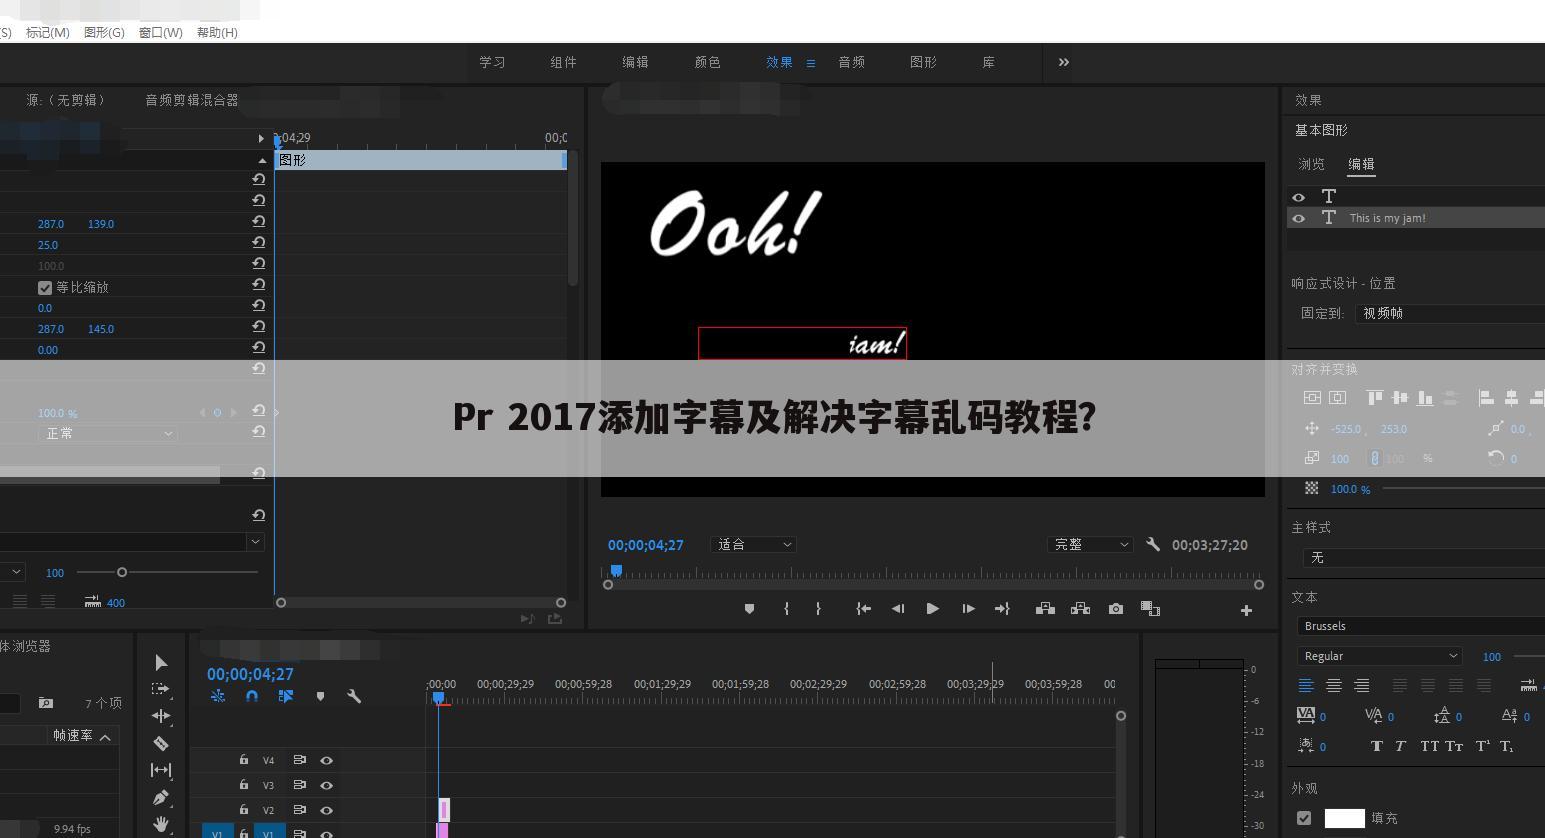Click find icon in Project panel
This screenshot has width=1545, height=838.
tap(45, 703)
